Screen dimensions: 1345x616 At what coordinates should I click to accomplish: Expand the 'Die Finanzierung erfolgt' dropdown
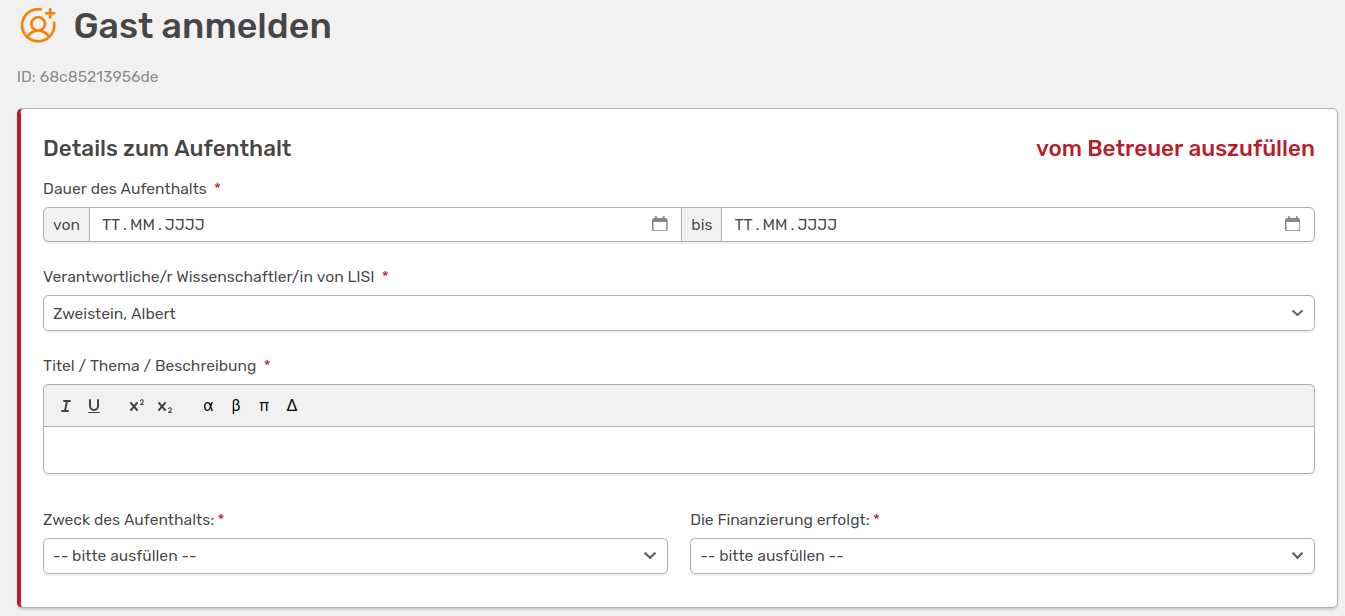(x=1001, y=556)
